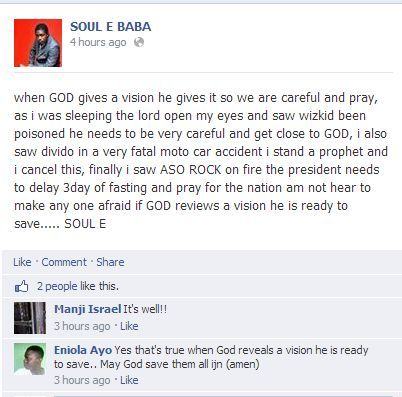The image size is (402, 397).
Task: Click the post's '4 hours ago' timestamp
Action: point(98,43)
